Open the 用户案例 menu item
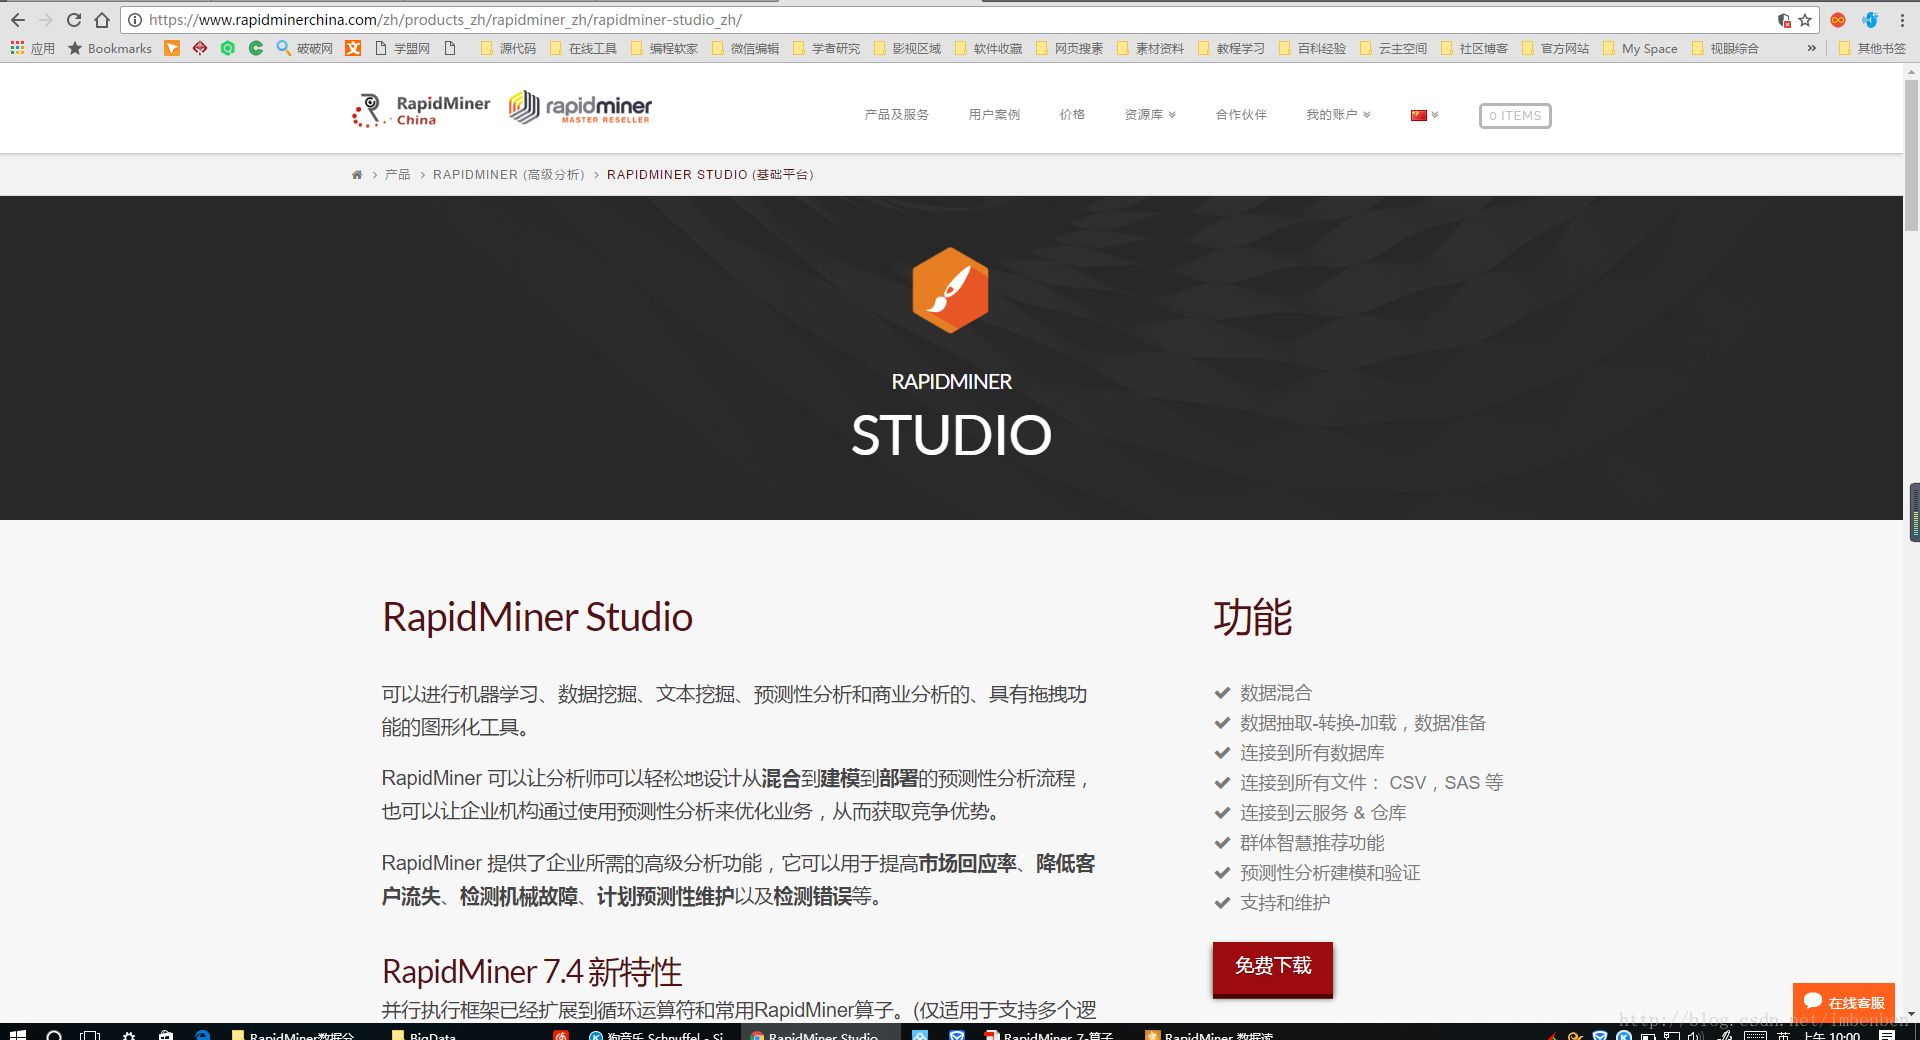 pyautogui.click(x=994, y=115)
